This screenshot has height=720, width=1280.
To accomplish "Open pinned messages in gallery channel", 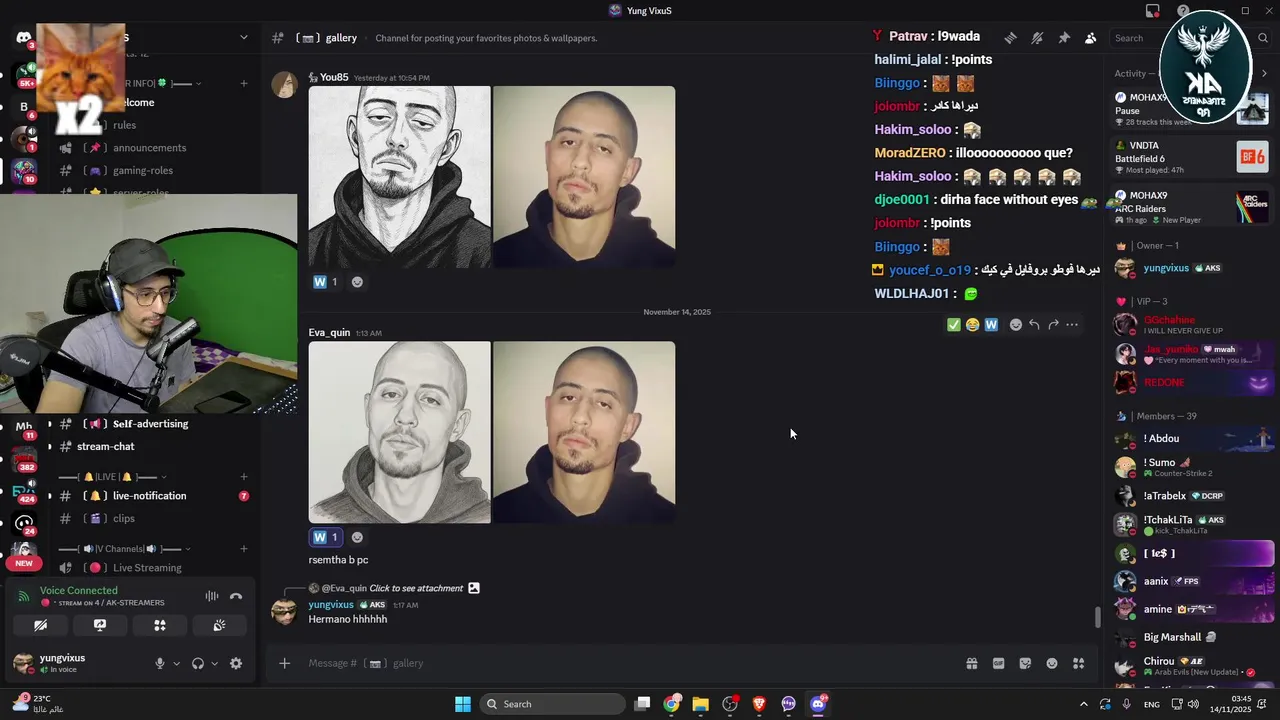I will (x=1064, y=38).
